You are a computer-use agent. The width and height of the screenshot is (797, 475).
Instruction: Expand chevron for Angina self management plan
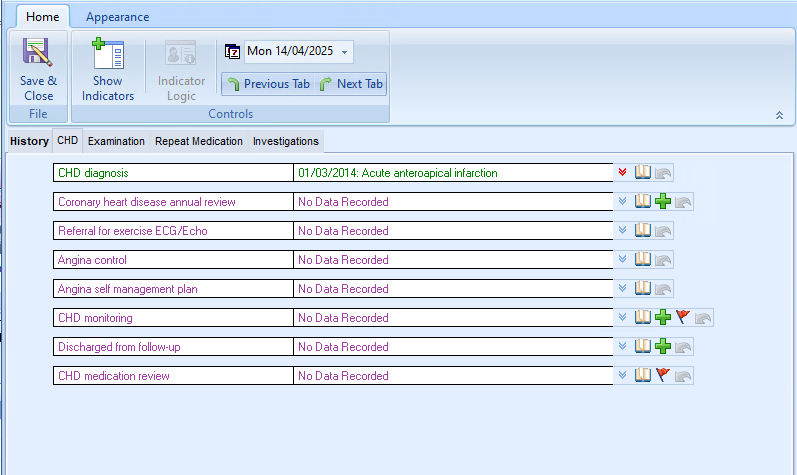point(622,289)
